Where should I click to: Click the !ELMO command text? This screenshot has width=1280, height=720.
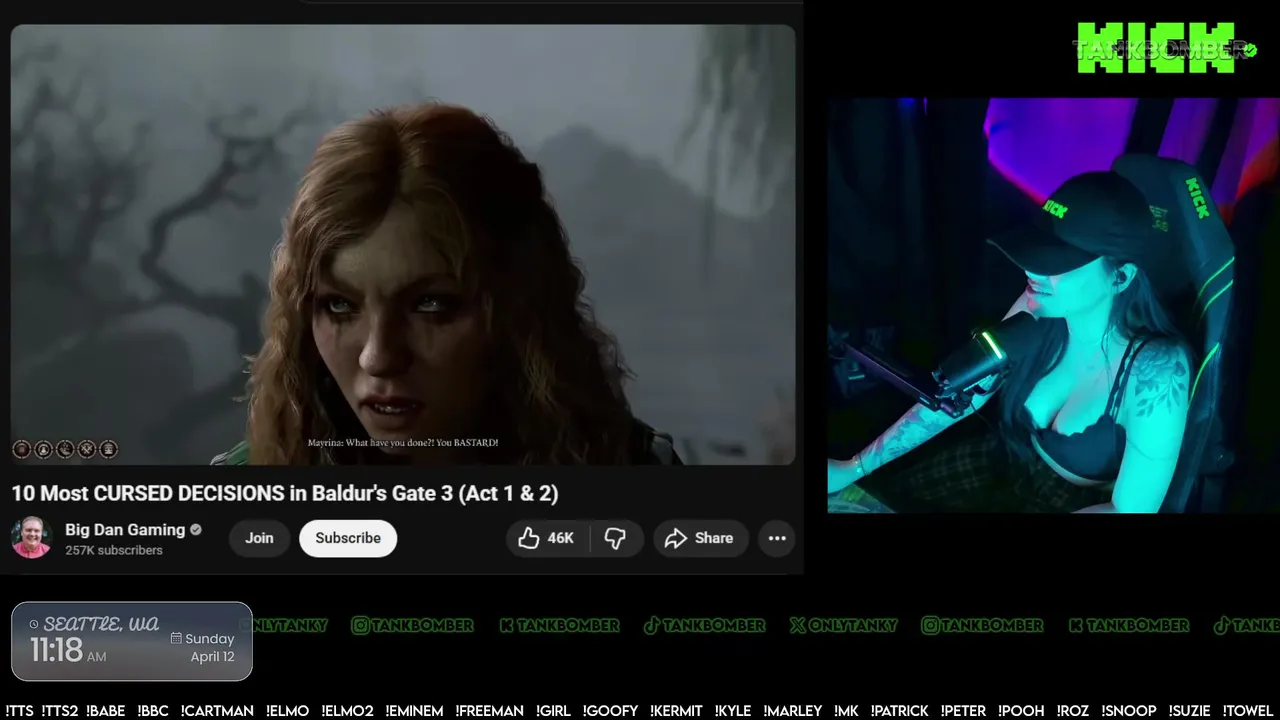coord(287,711)
